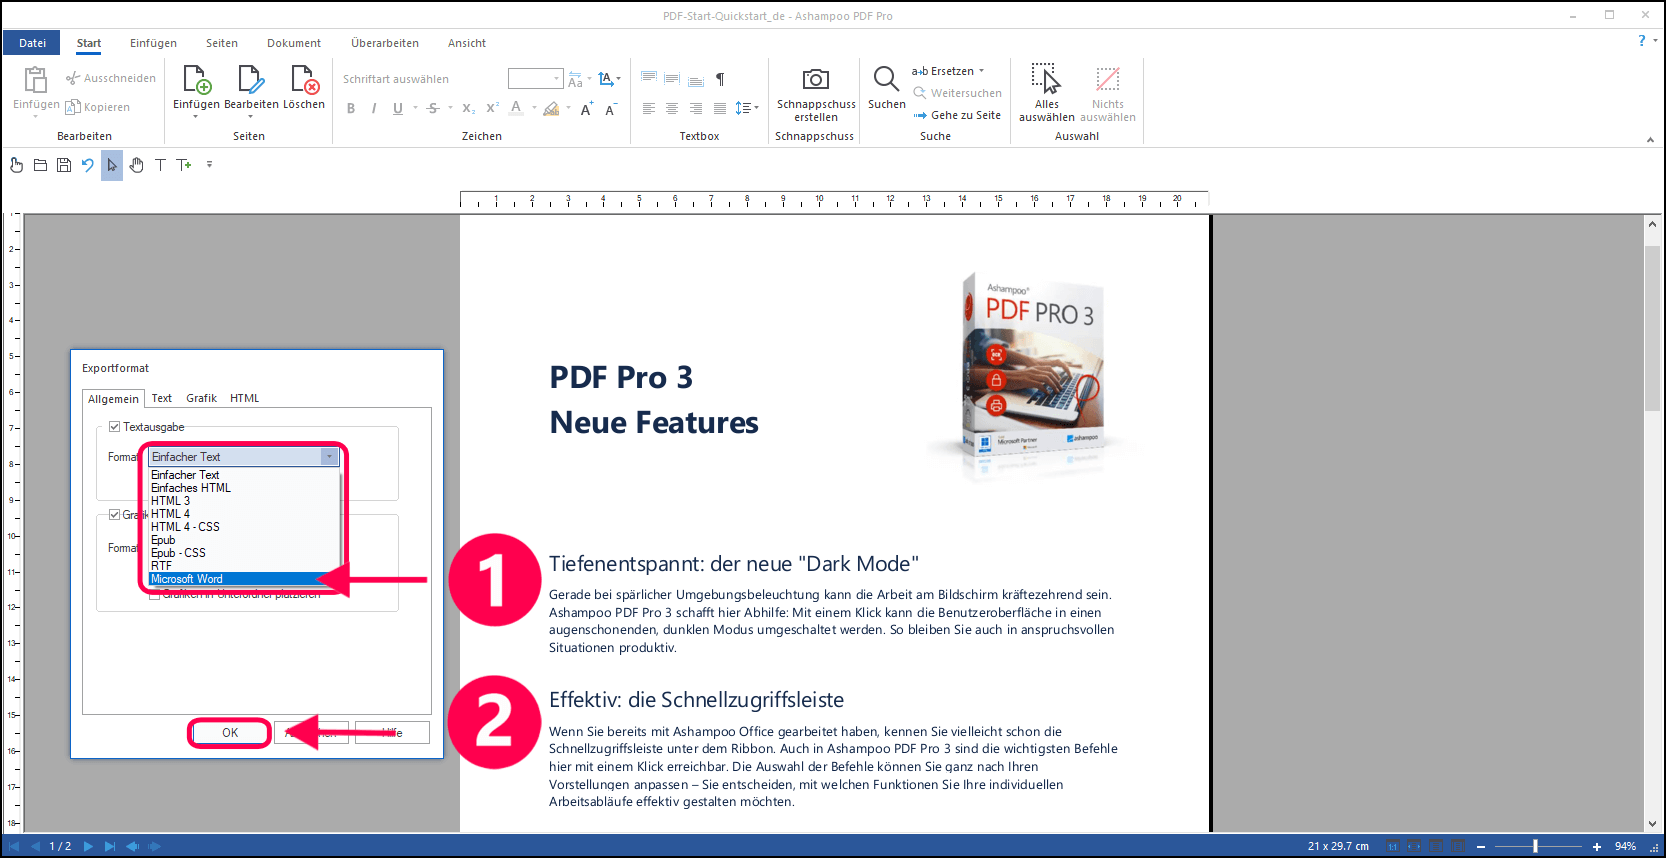This screenshot has height=858, width=1666.
Task: Open the HTML tab in Exportformat dialog
Action: point(244,398)
